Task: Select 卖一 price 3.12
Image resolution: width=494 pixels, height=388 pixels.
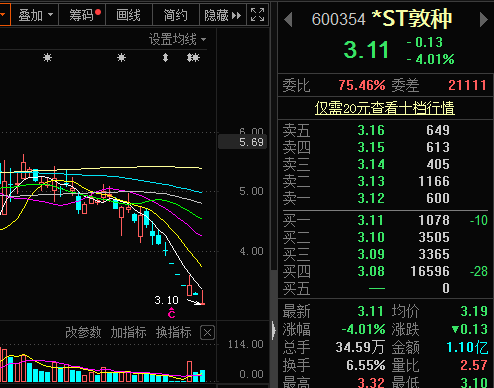Action: pyautogui.click(x=371, y=198)
